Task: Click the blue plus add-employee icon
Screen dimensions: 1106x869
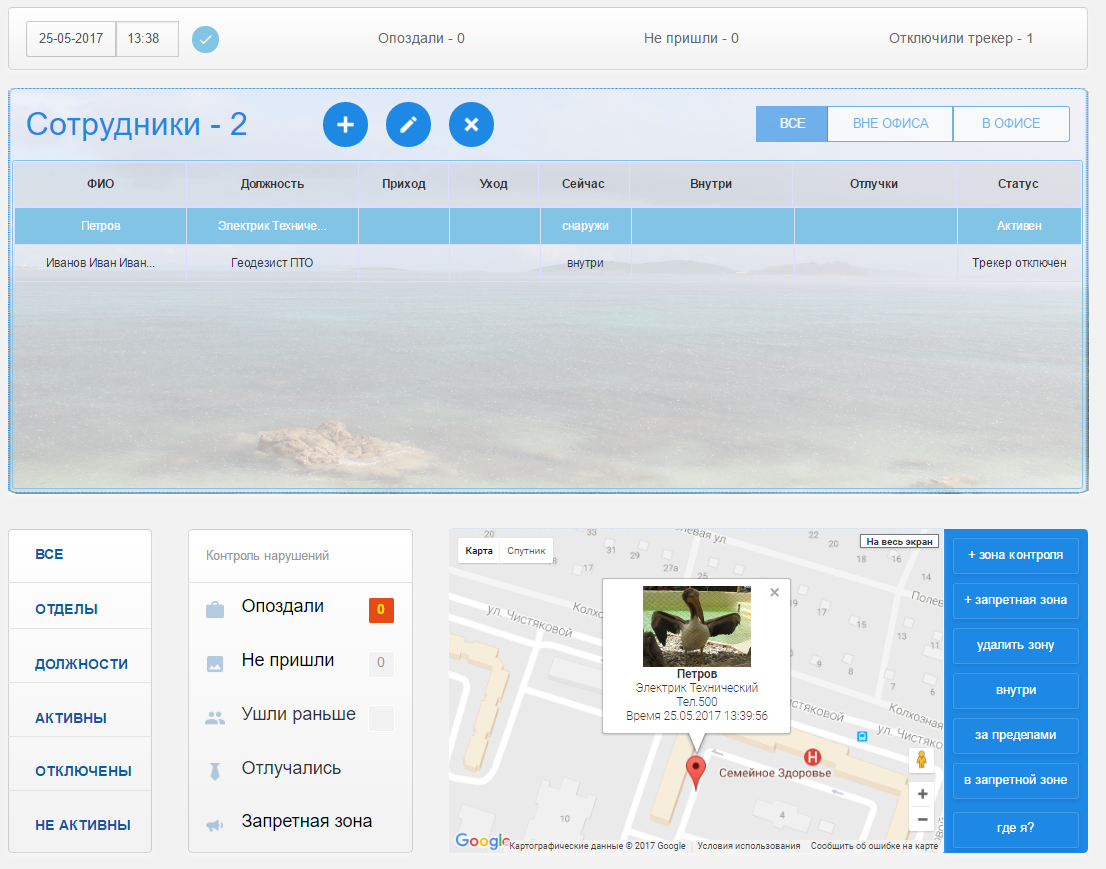Action: (x=345, y=125)
